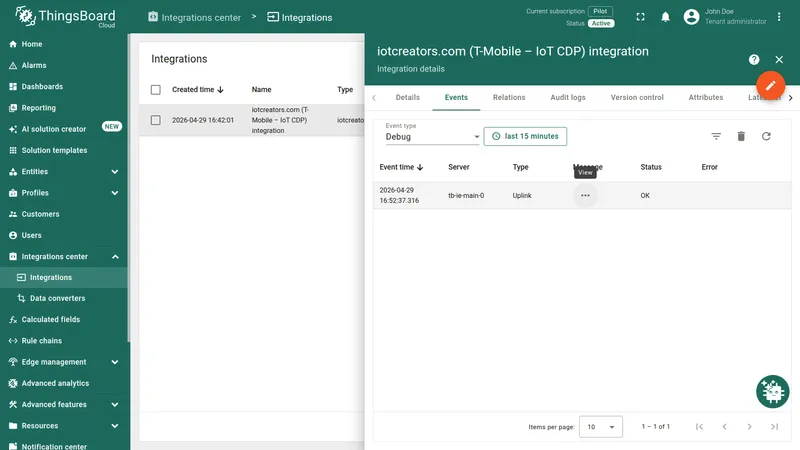Click the Pilot subscription badge
Image resolution: width=800 pixels, height=450 pixels.
pos(600,11)
